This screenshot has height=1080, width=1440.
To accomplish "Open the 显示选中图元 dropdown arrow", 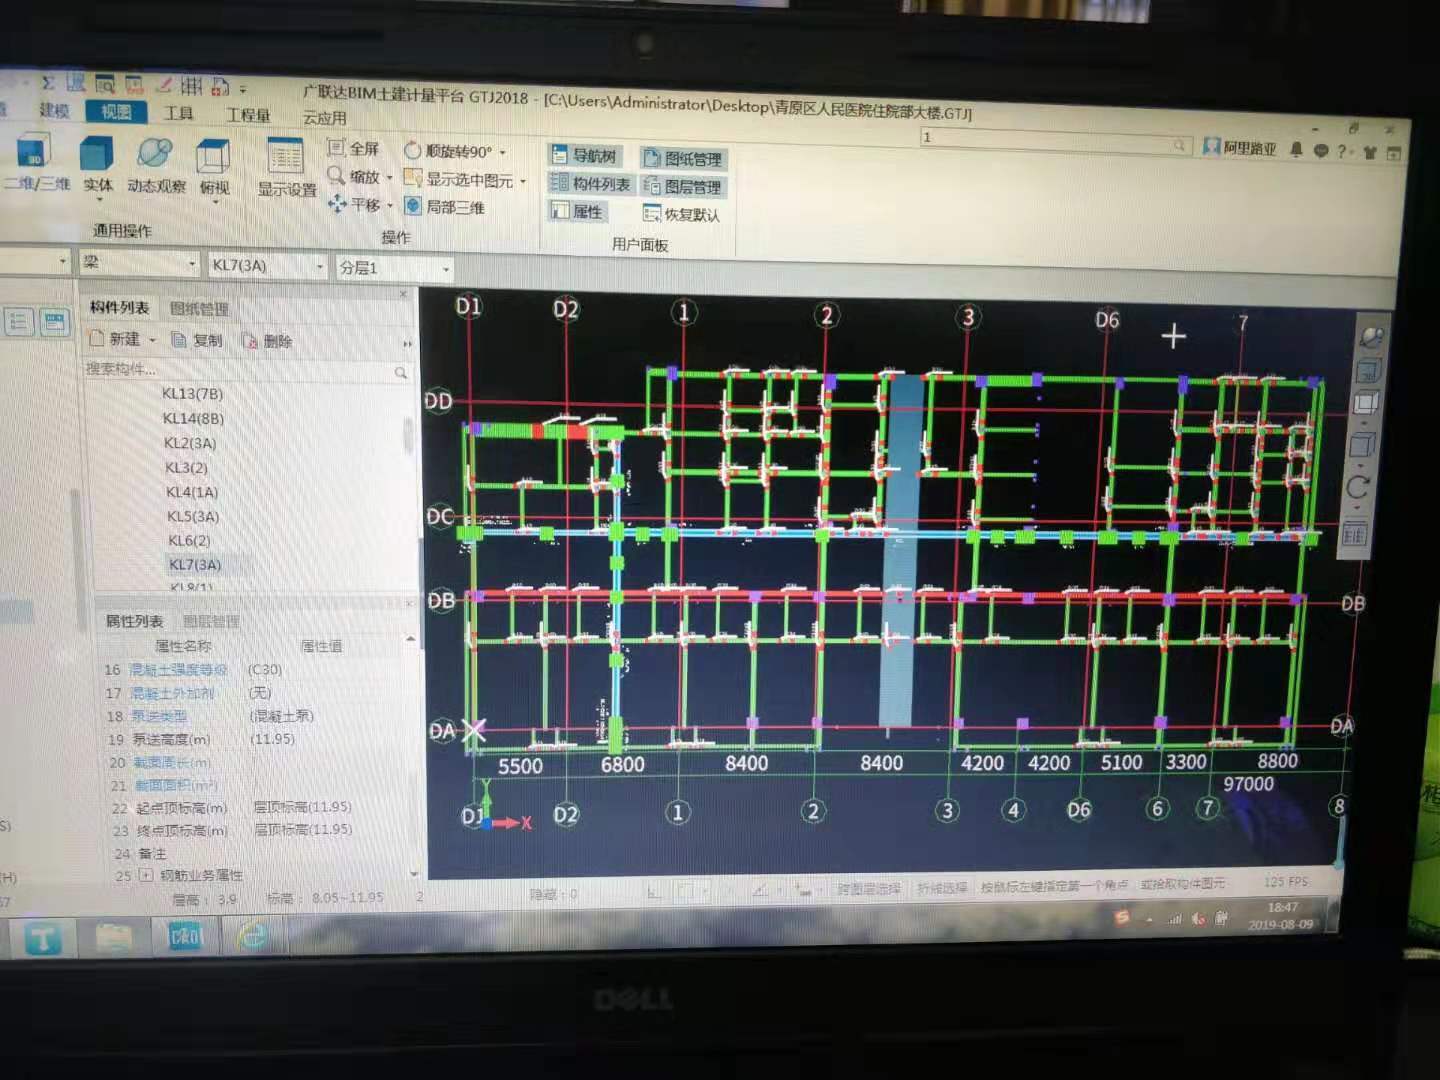I will pyautogui.click(x=522, y=181).
